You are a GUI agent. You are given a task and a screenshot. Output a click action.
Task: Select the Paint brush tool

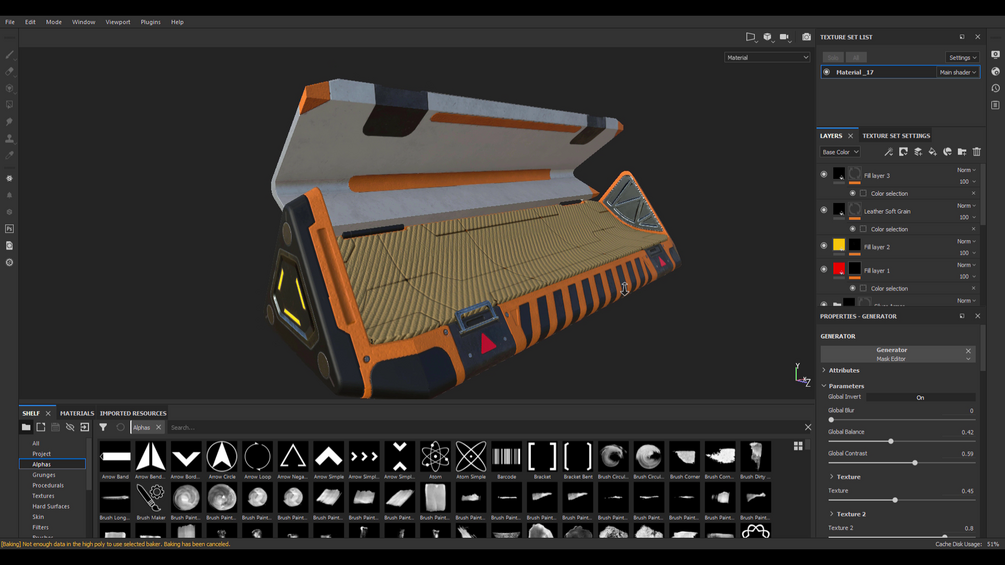click(x=10, y=54)
